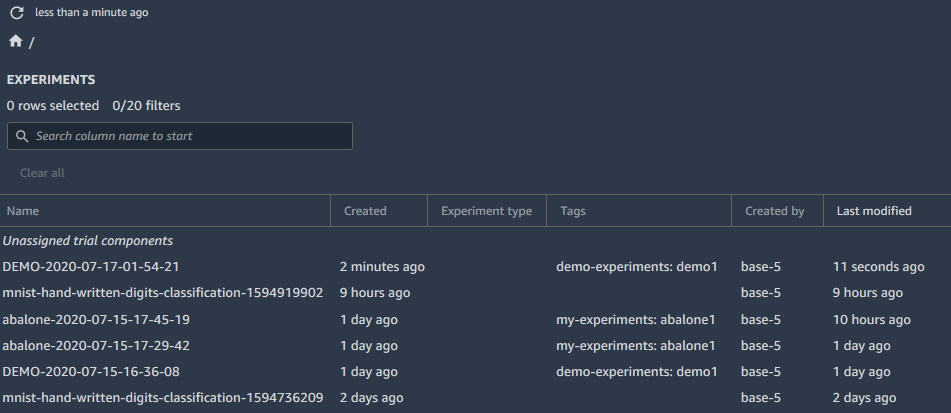This screenshot has width=951, height=413.
Task: Click the Created by column header
Action: coord(774,211)
